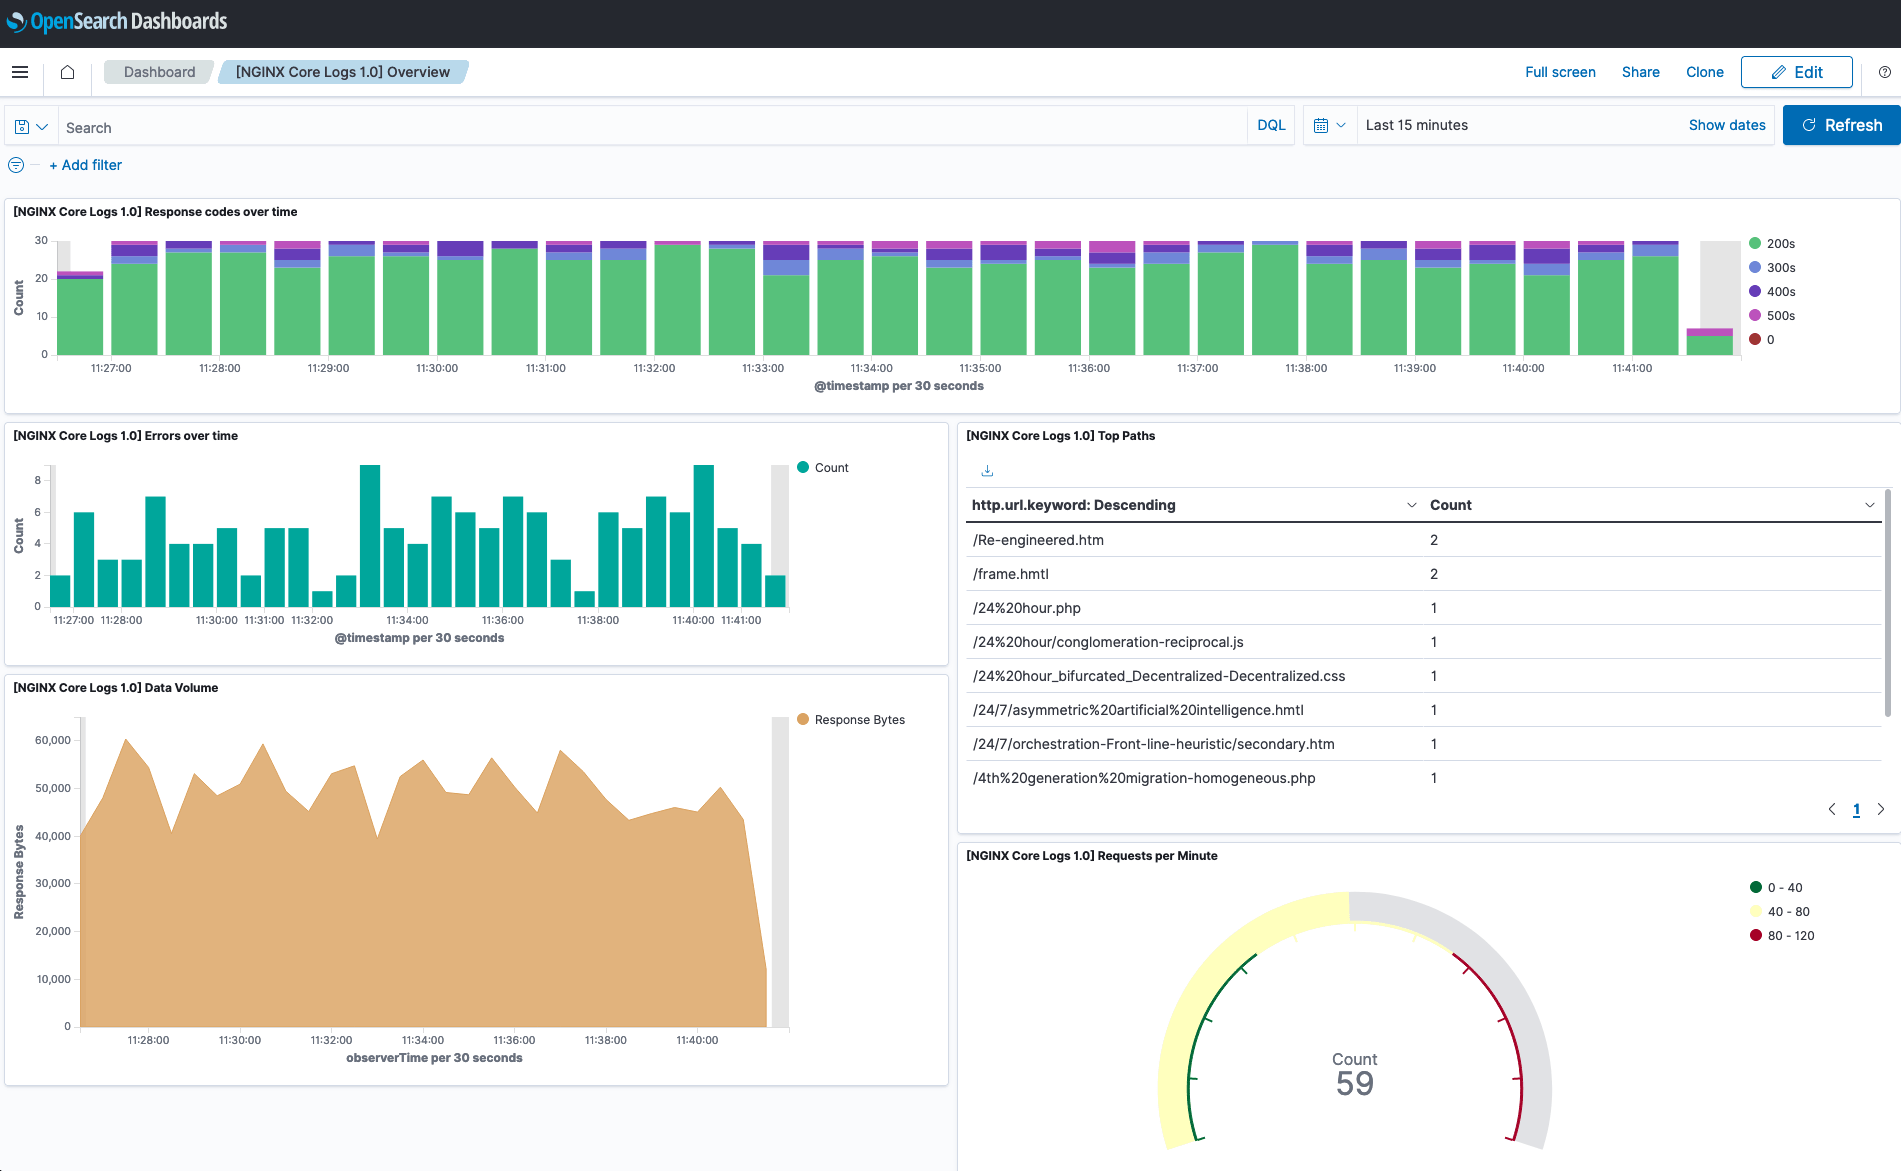Screen dimensions: 1901x1171
Task: Click the gauge Count value 59
Action: coord(1354,1084)
